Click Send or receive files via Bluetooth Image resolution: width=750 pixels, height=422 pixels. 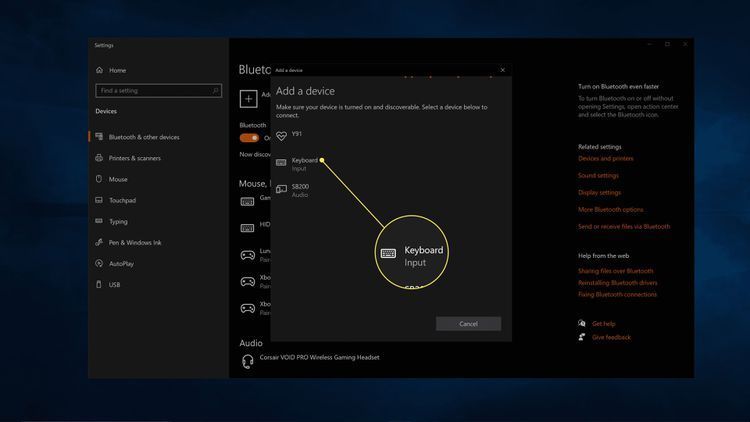623,226
